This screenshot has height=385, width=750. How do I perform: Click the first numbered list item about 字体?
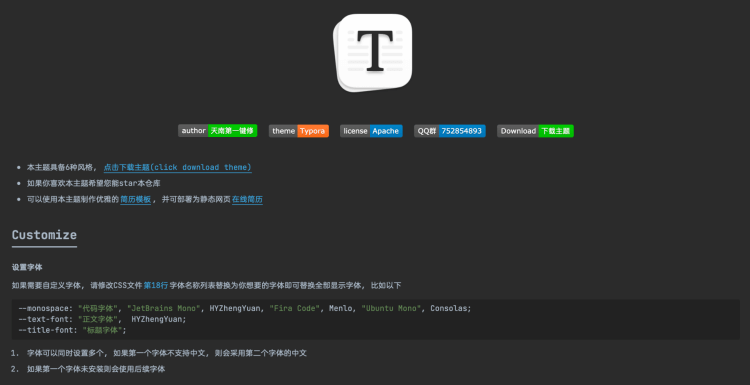[x=166, y=353]
